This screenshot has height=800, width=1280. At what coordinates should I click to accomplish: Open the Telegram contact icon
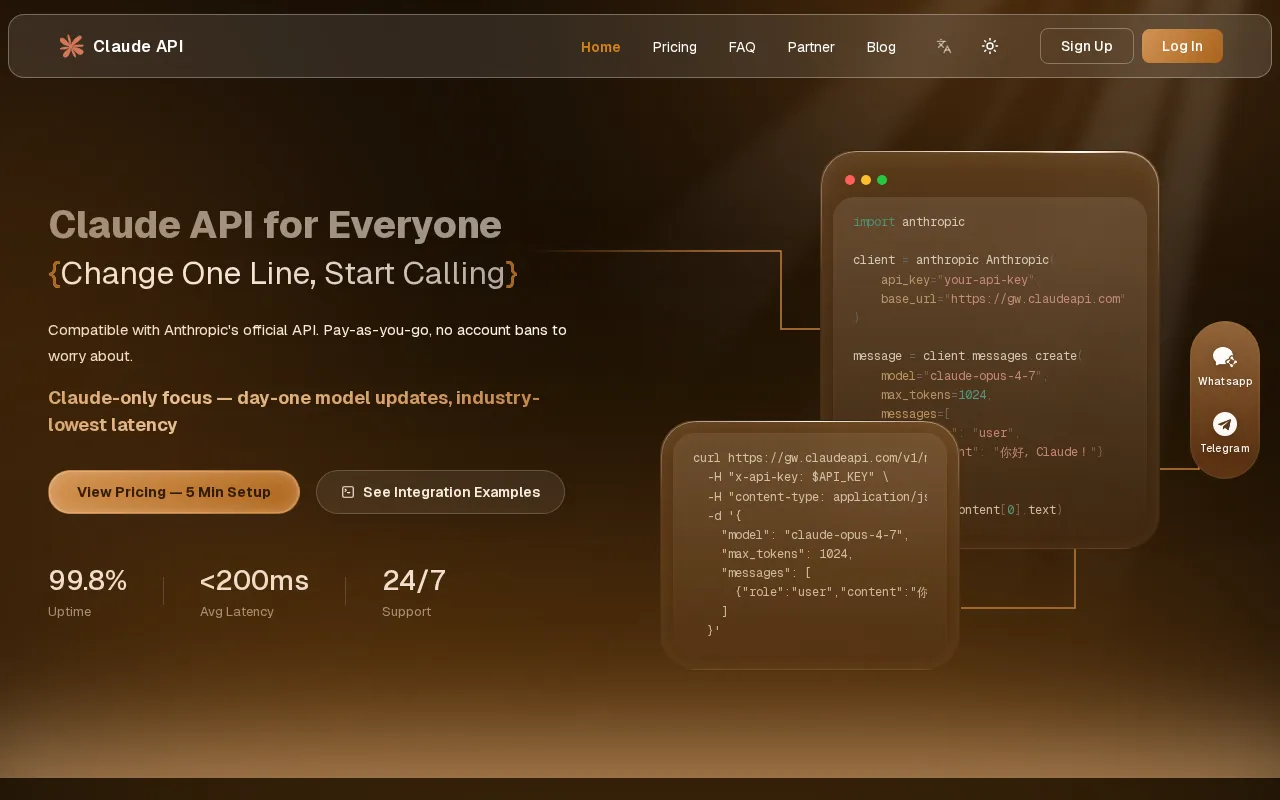click(x=1225, y=424)
